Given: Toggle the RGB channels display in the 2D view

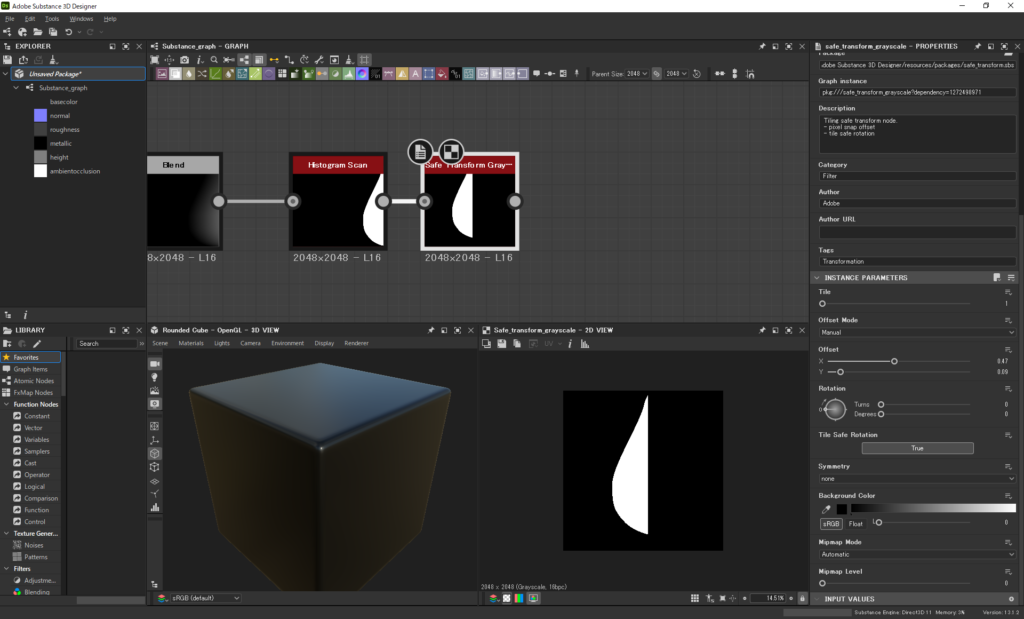Looking at the screenshot, I should click(x=519, y=598).
